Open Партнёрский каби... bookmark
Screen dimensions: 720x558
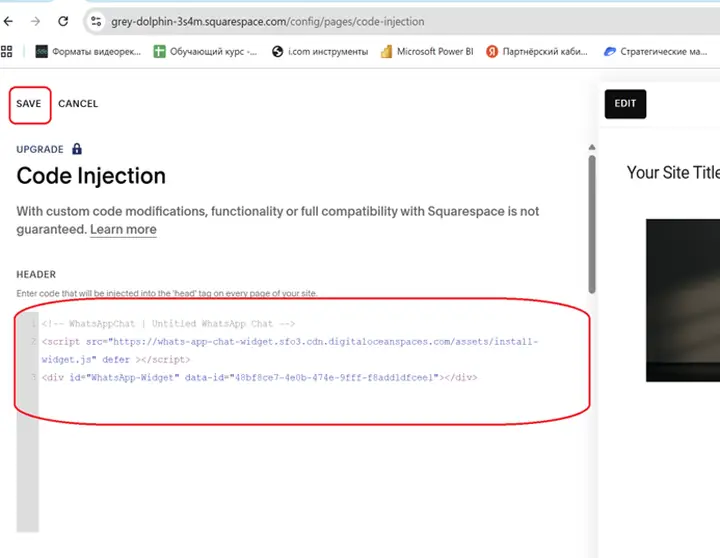[x=540, y=51]
